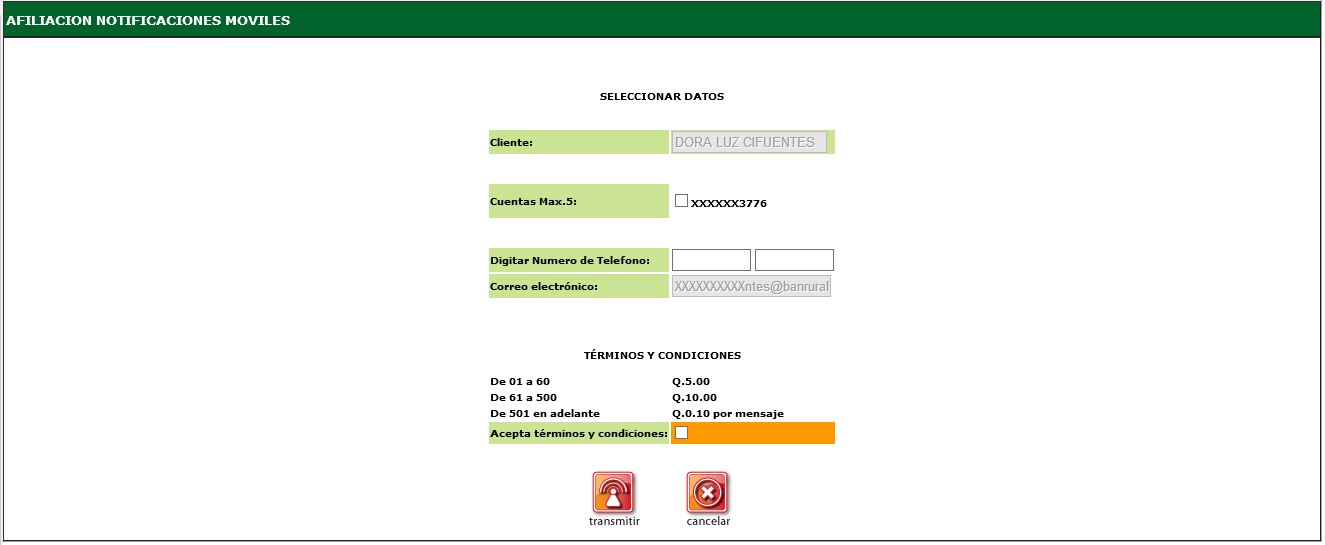Click the Cliente name field
This screenshot has width=1325, height=545.
click(x=749, y=142)
